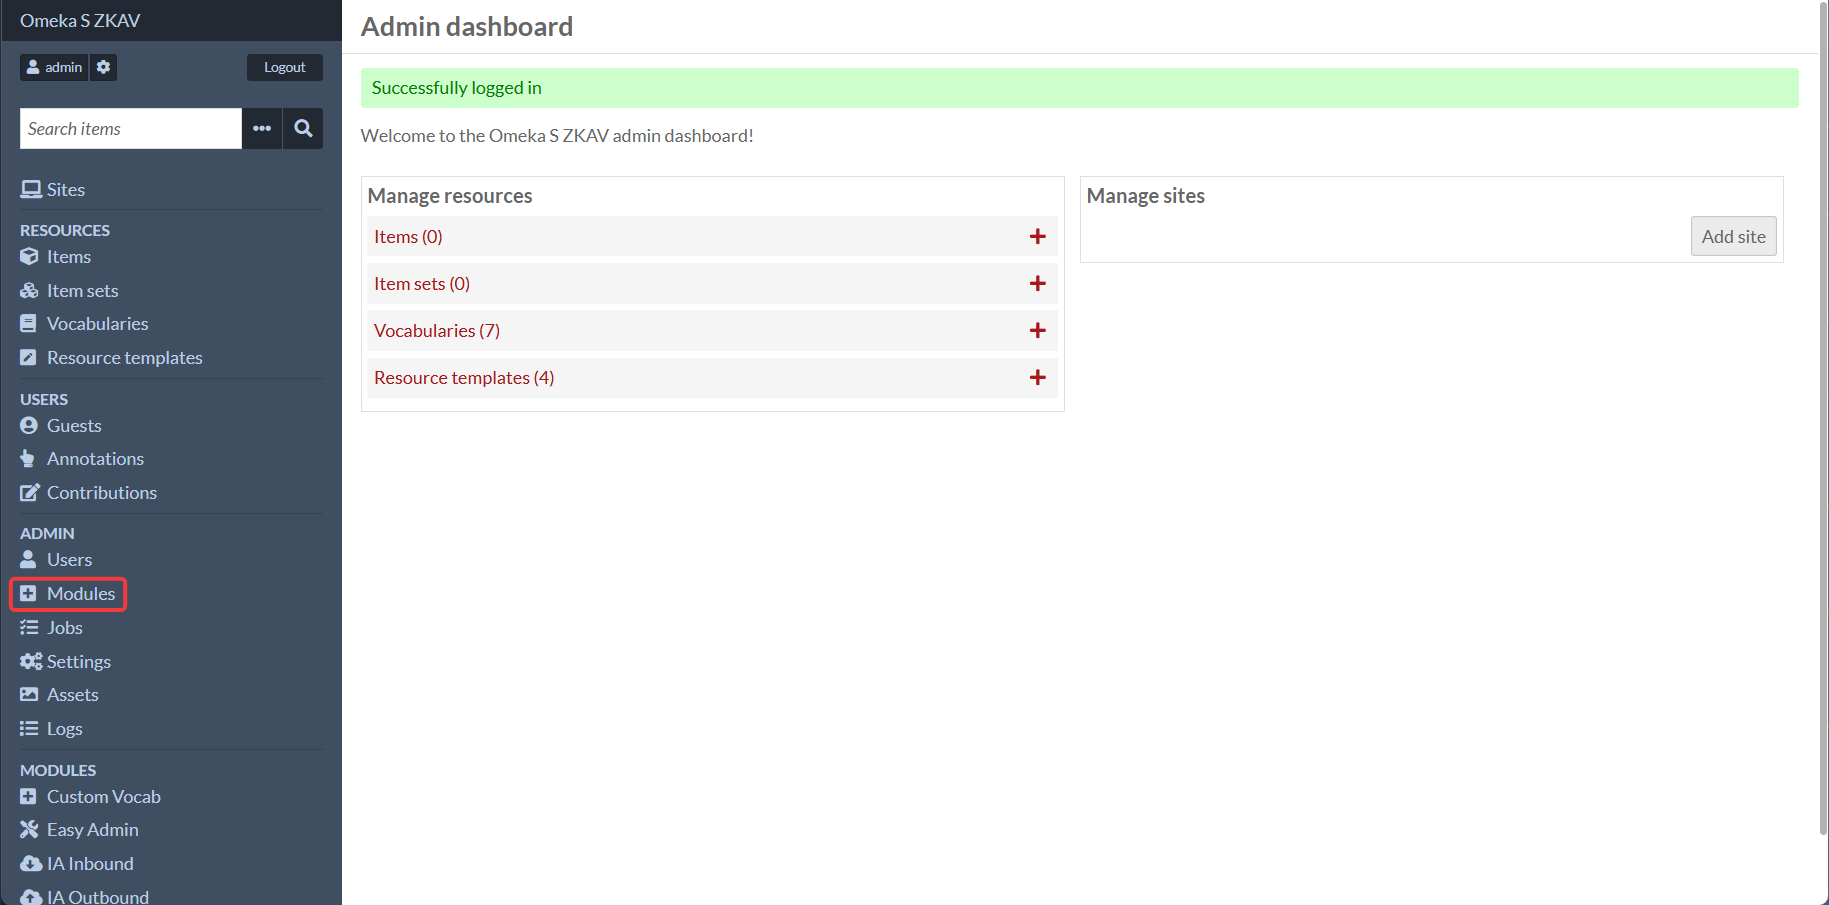Click the Guests user circle icon
The image size is (1829, 905).
point(29,426)
